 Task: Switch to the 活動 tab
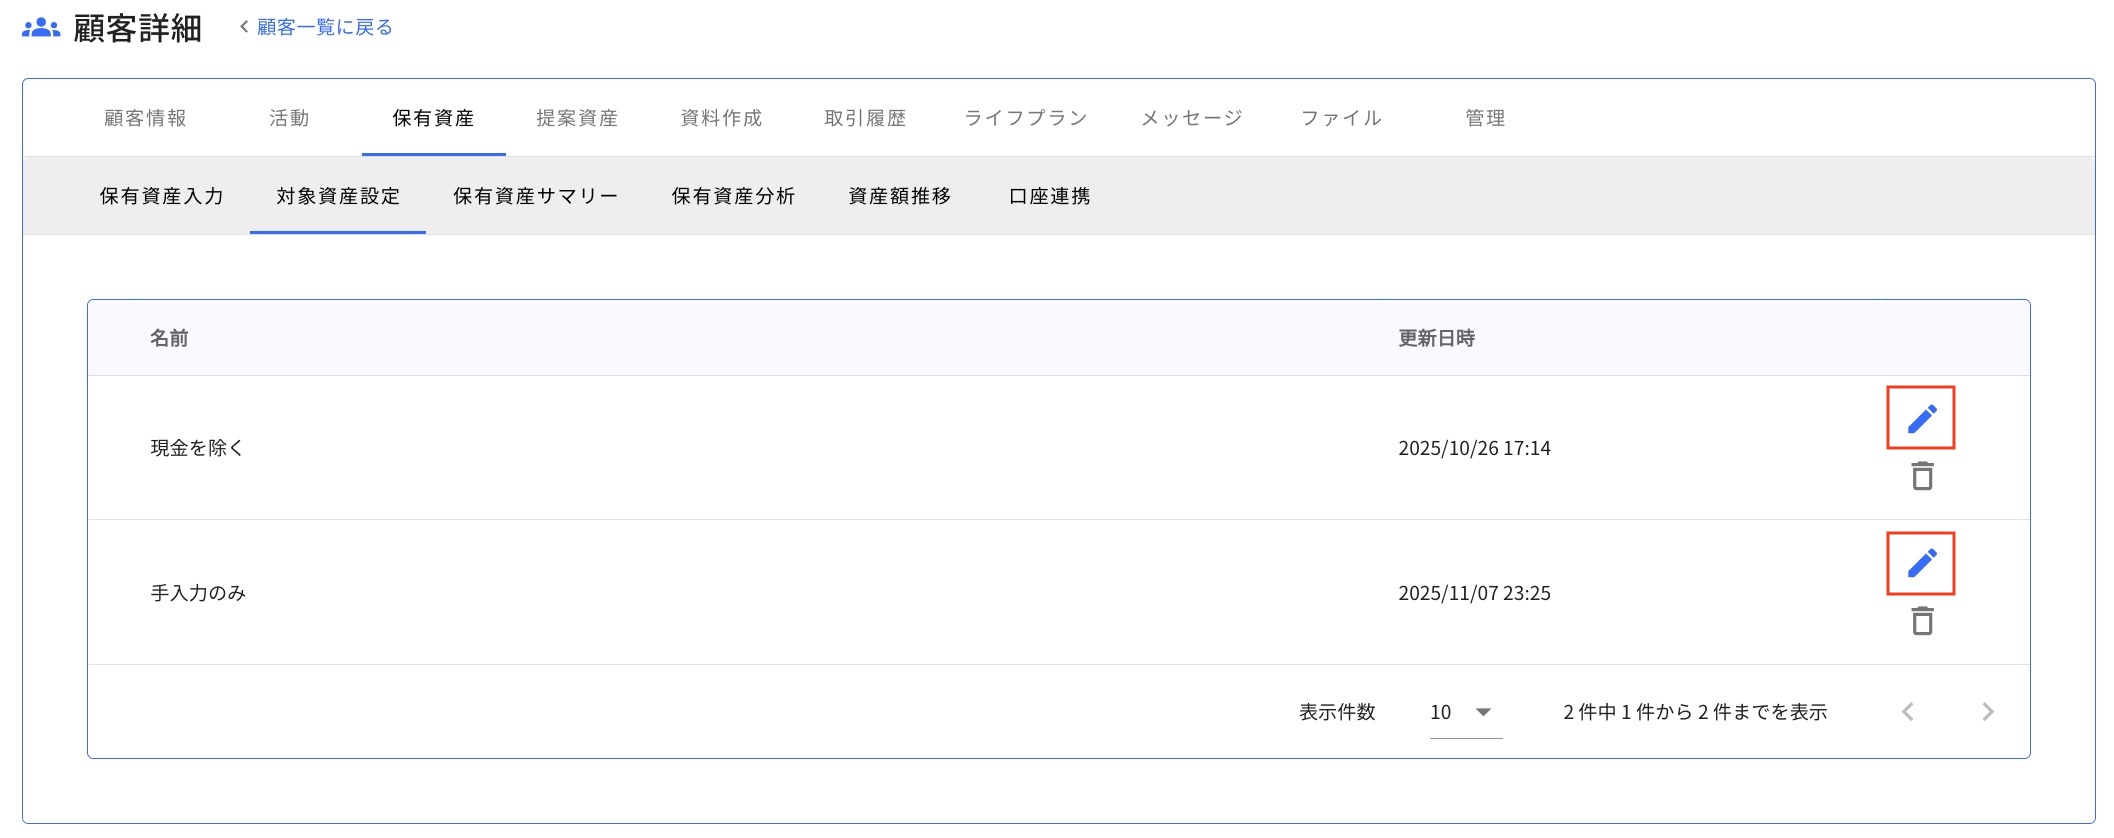(x=290, y=118)
